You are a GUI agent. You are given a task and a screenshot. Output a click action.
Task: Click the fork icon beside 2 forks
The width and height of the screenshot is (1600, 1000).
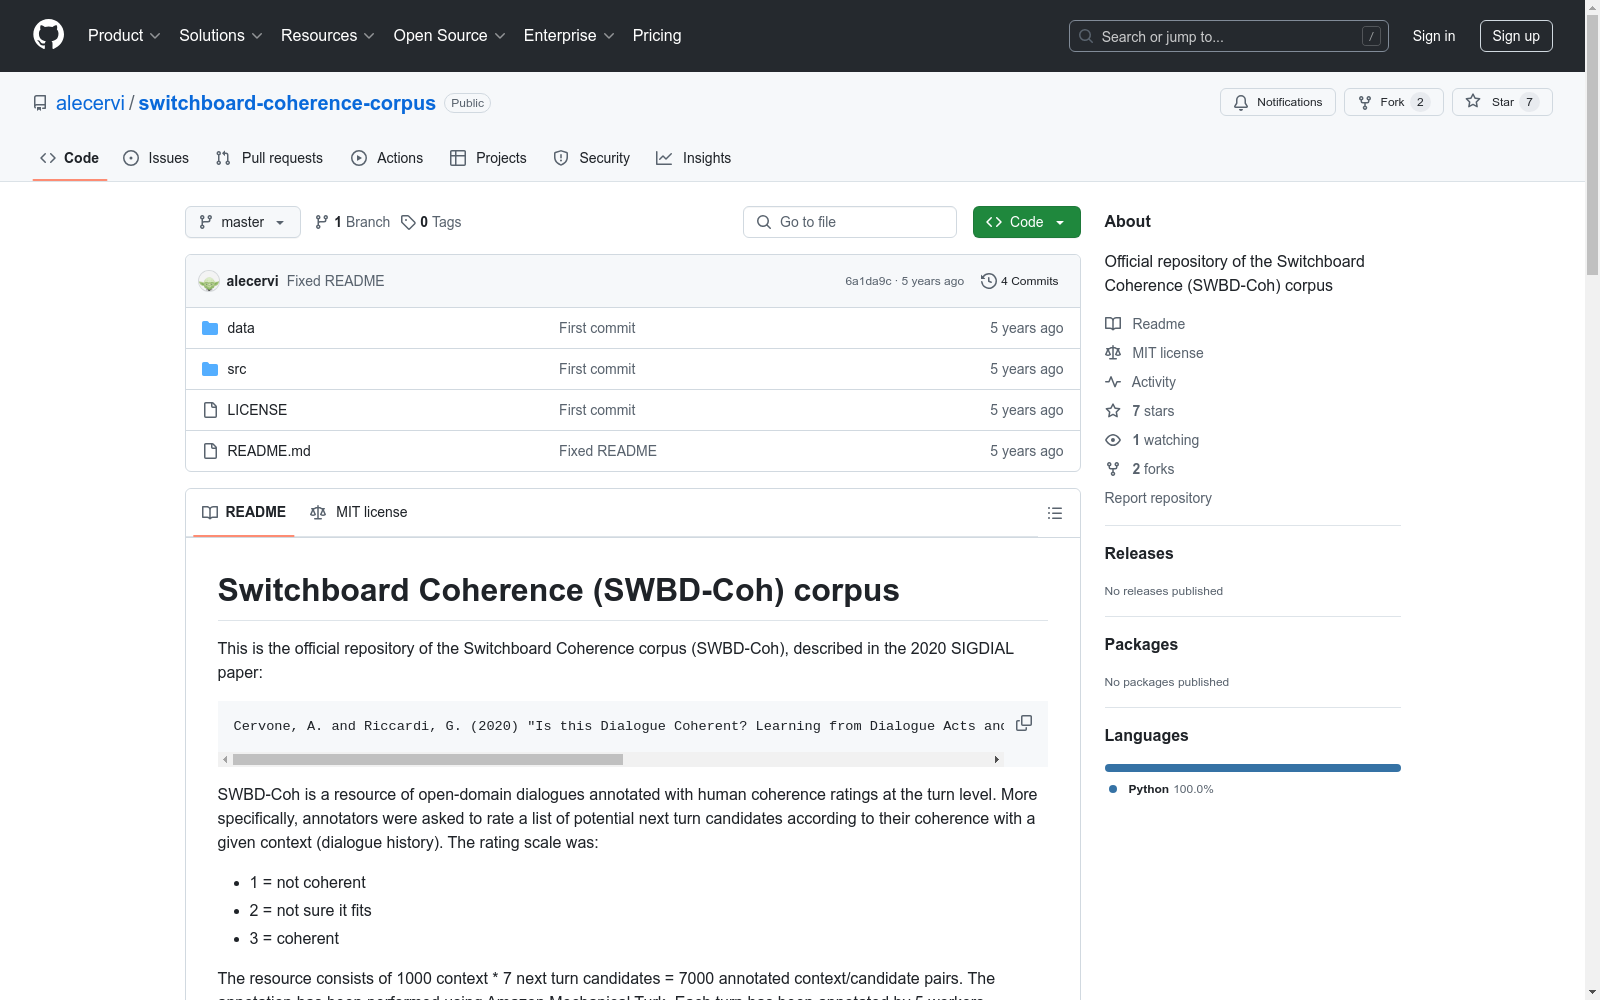click(x=1113, y=469)
